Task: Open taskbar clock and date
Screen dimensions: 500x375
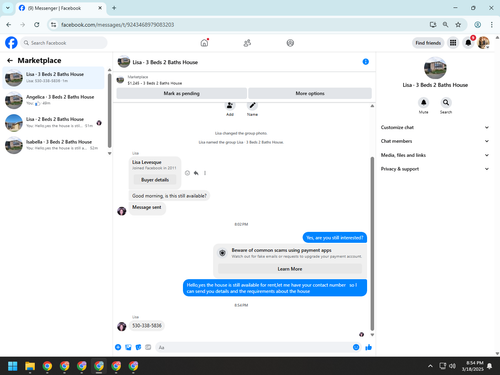Action: (x=473, y=366)
